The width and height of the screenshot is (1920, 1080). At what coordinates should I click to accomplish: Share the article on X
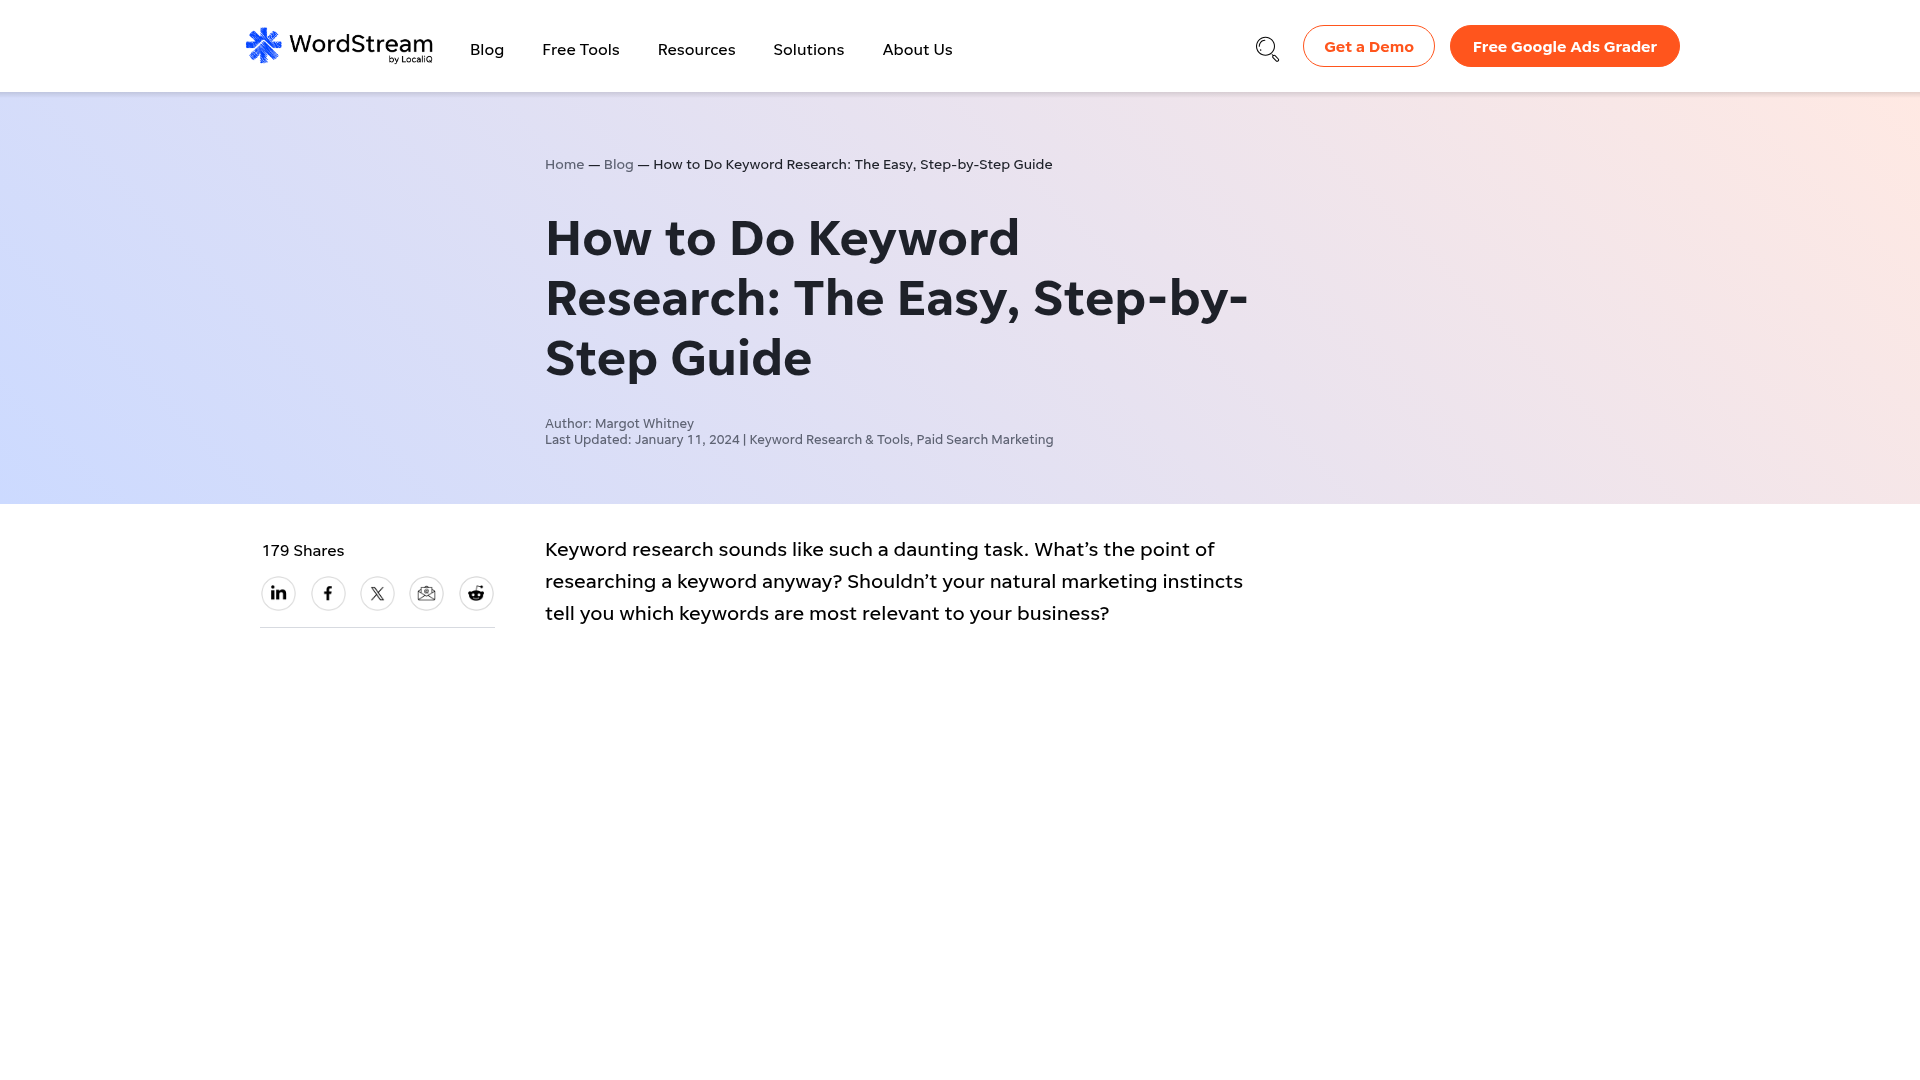point(378,594)
